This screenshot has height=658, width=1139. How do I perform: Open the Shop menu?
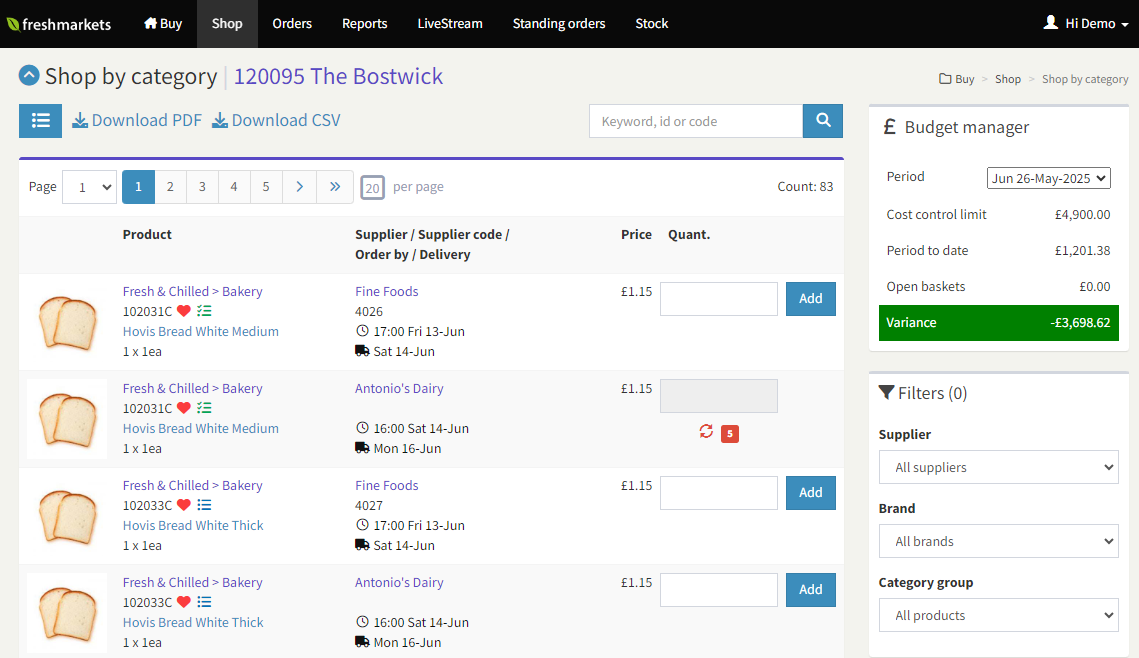pyautogui.click(x=227, y=23)
